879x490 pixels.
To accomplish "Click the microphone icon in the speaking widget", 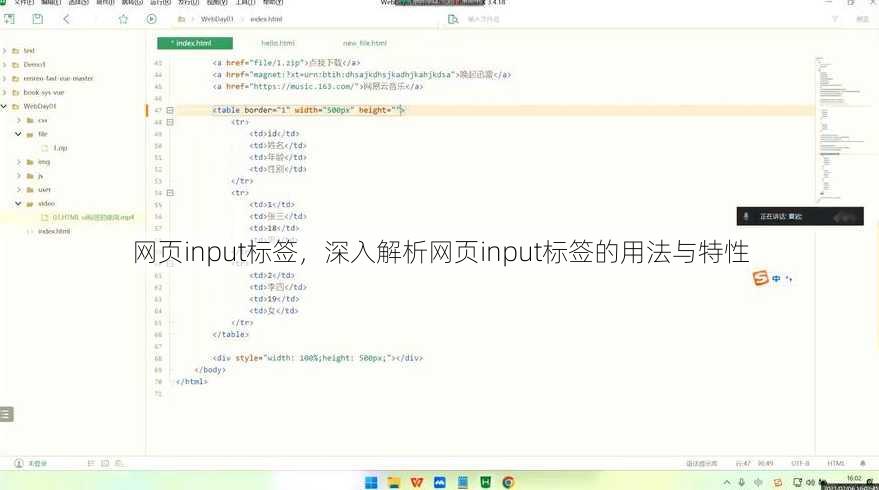I will tap(746, 216).
